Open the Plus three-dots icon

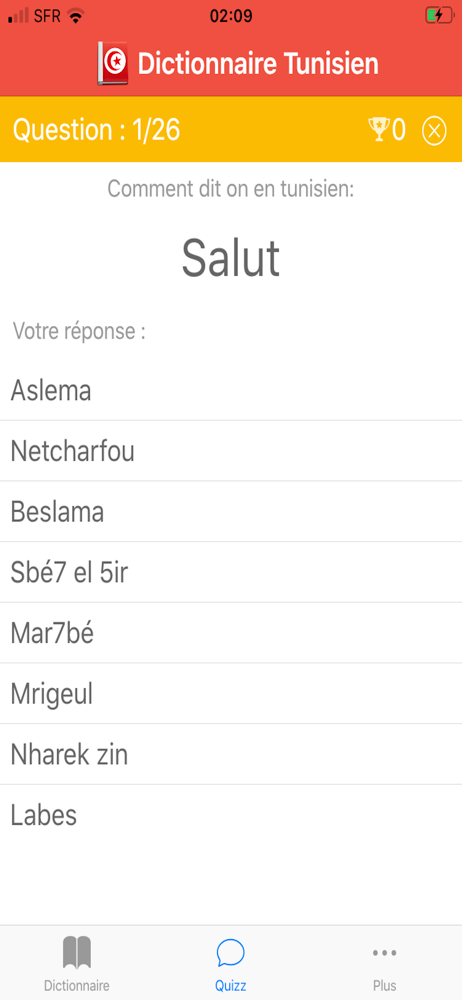[385, 953]
